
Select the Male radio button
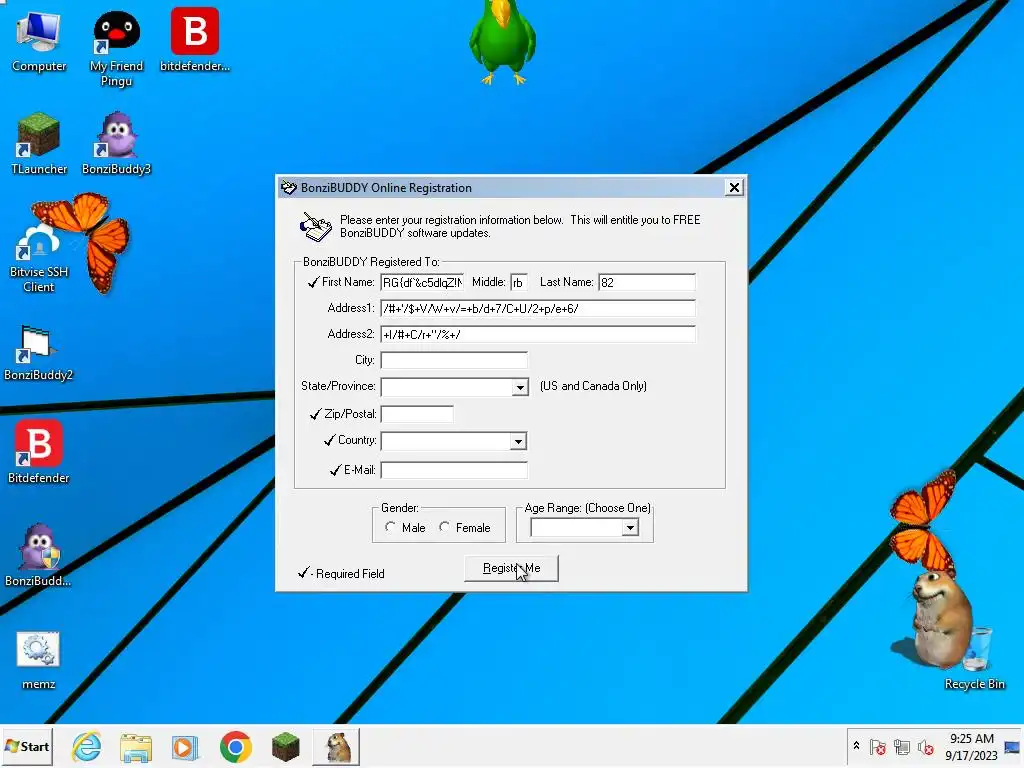(390, 526)
